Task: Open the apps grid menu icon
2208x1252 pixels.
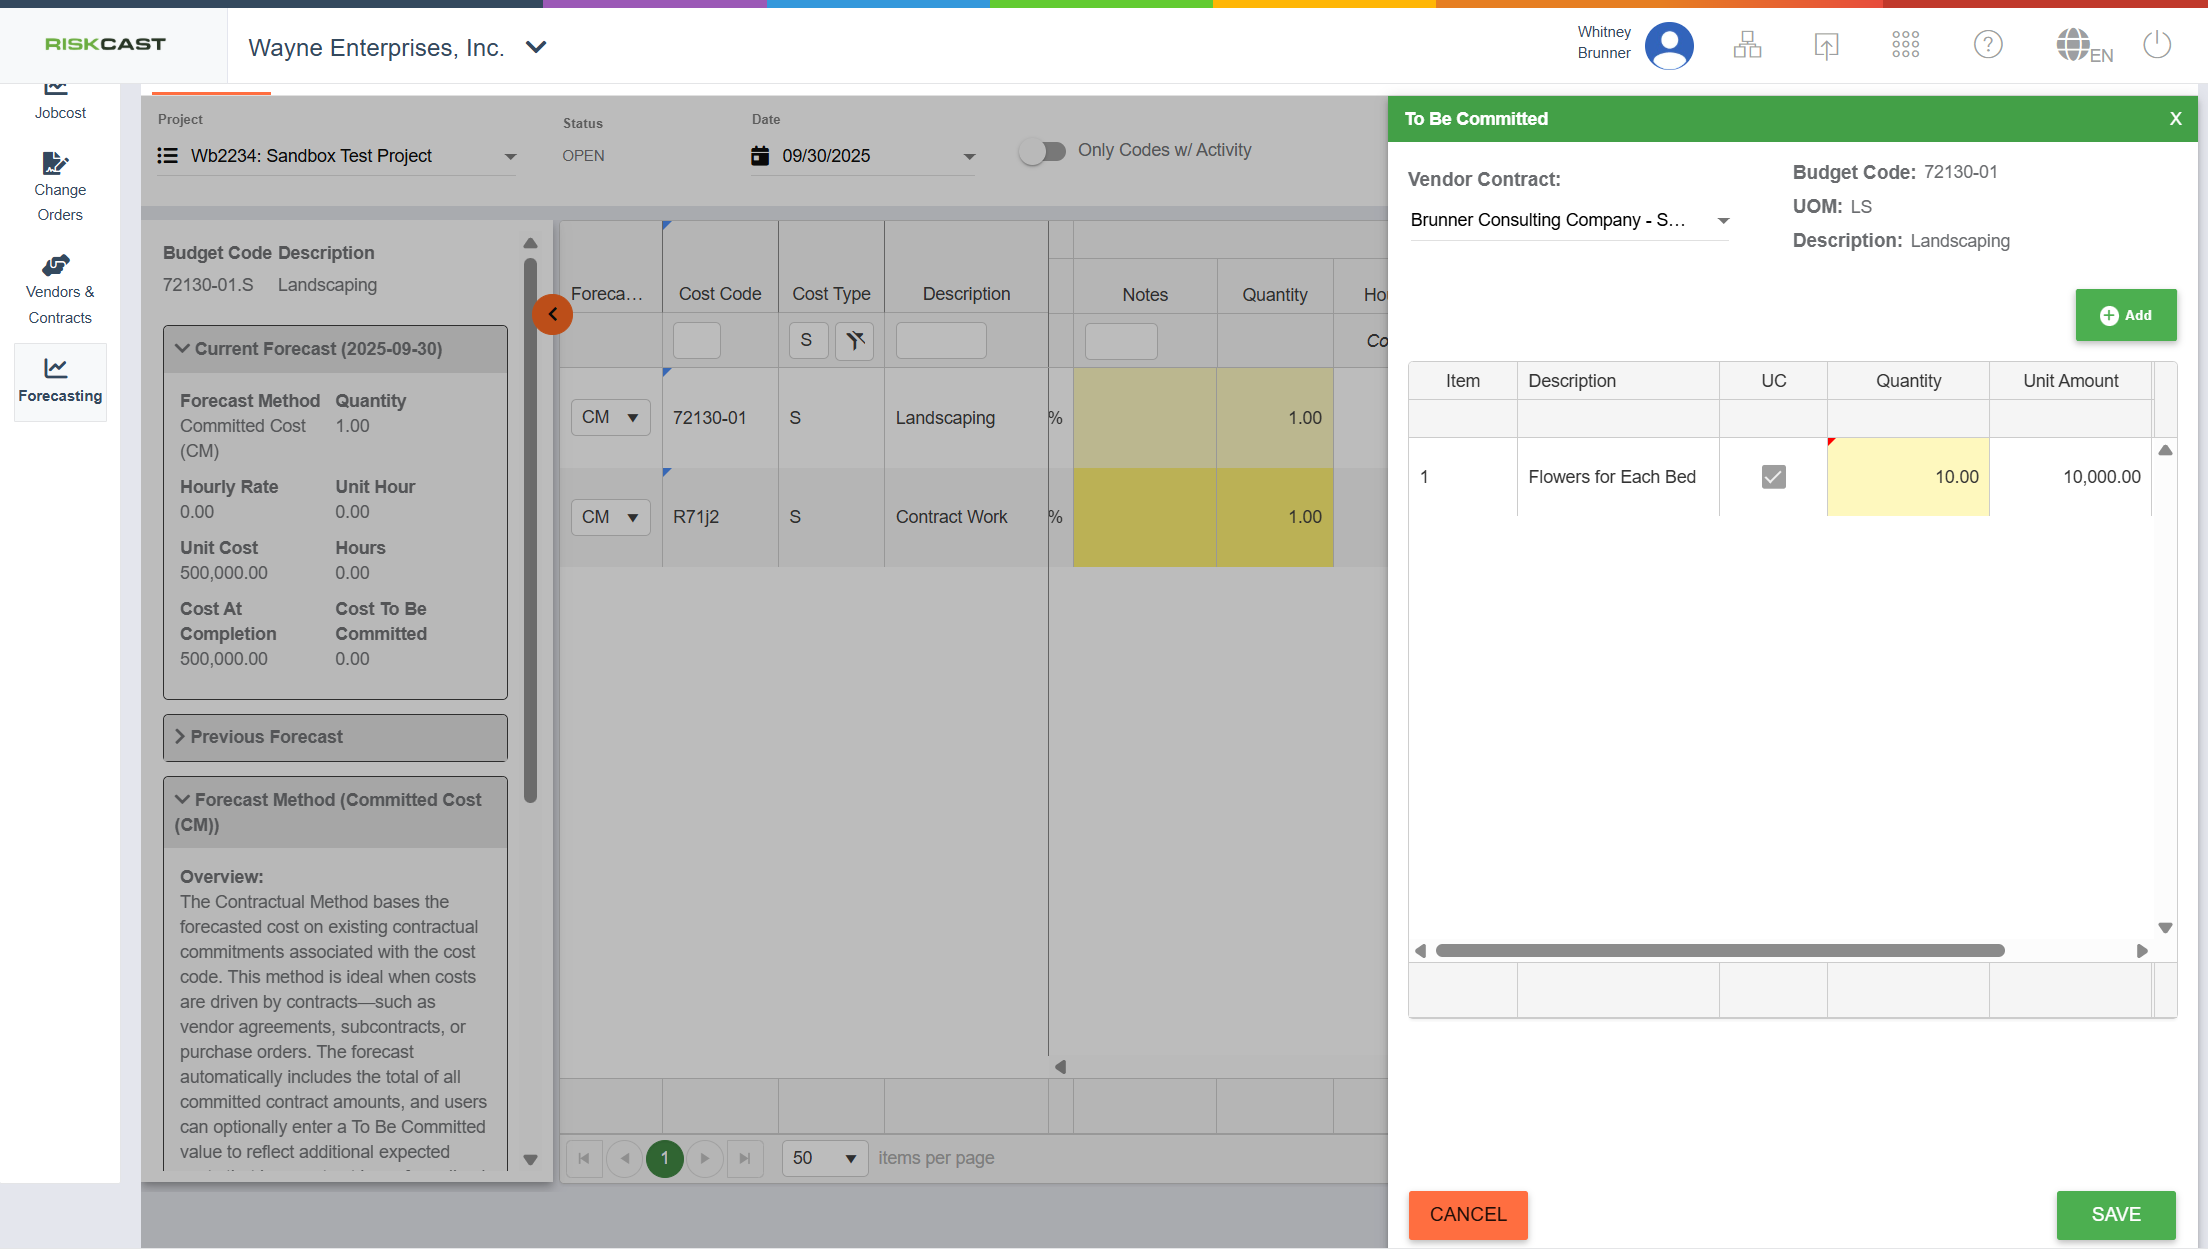Action: coord(1905,45)
